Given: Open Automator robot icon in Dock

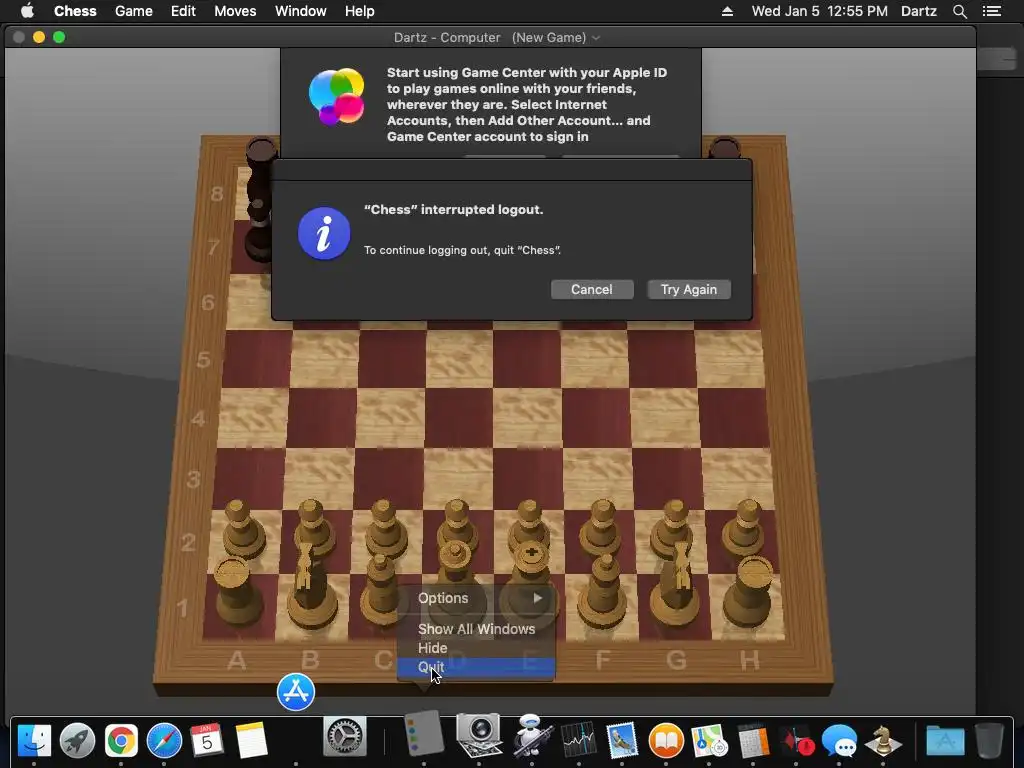Looking at the screenshot, I should [x=532, y=735].
